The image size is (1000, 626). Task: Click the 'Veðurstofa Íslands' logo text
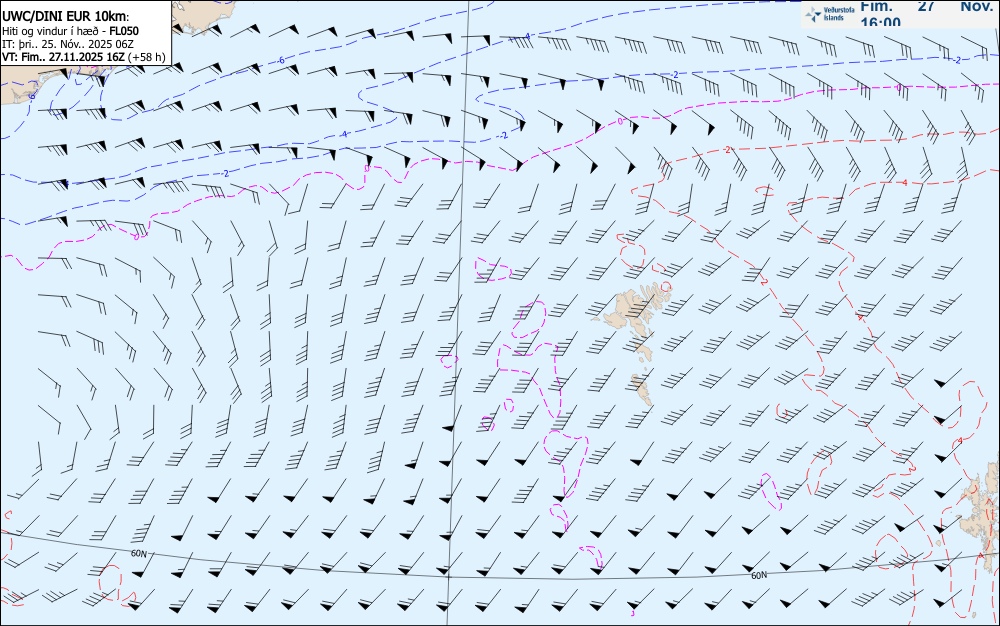point(839,14)
